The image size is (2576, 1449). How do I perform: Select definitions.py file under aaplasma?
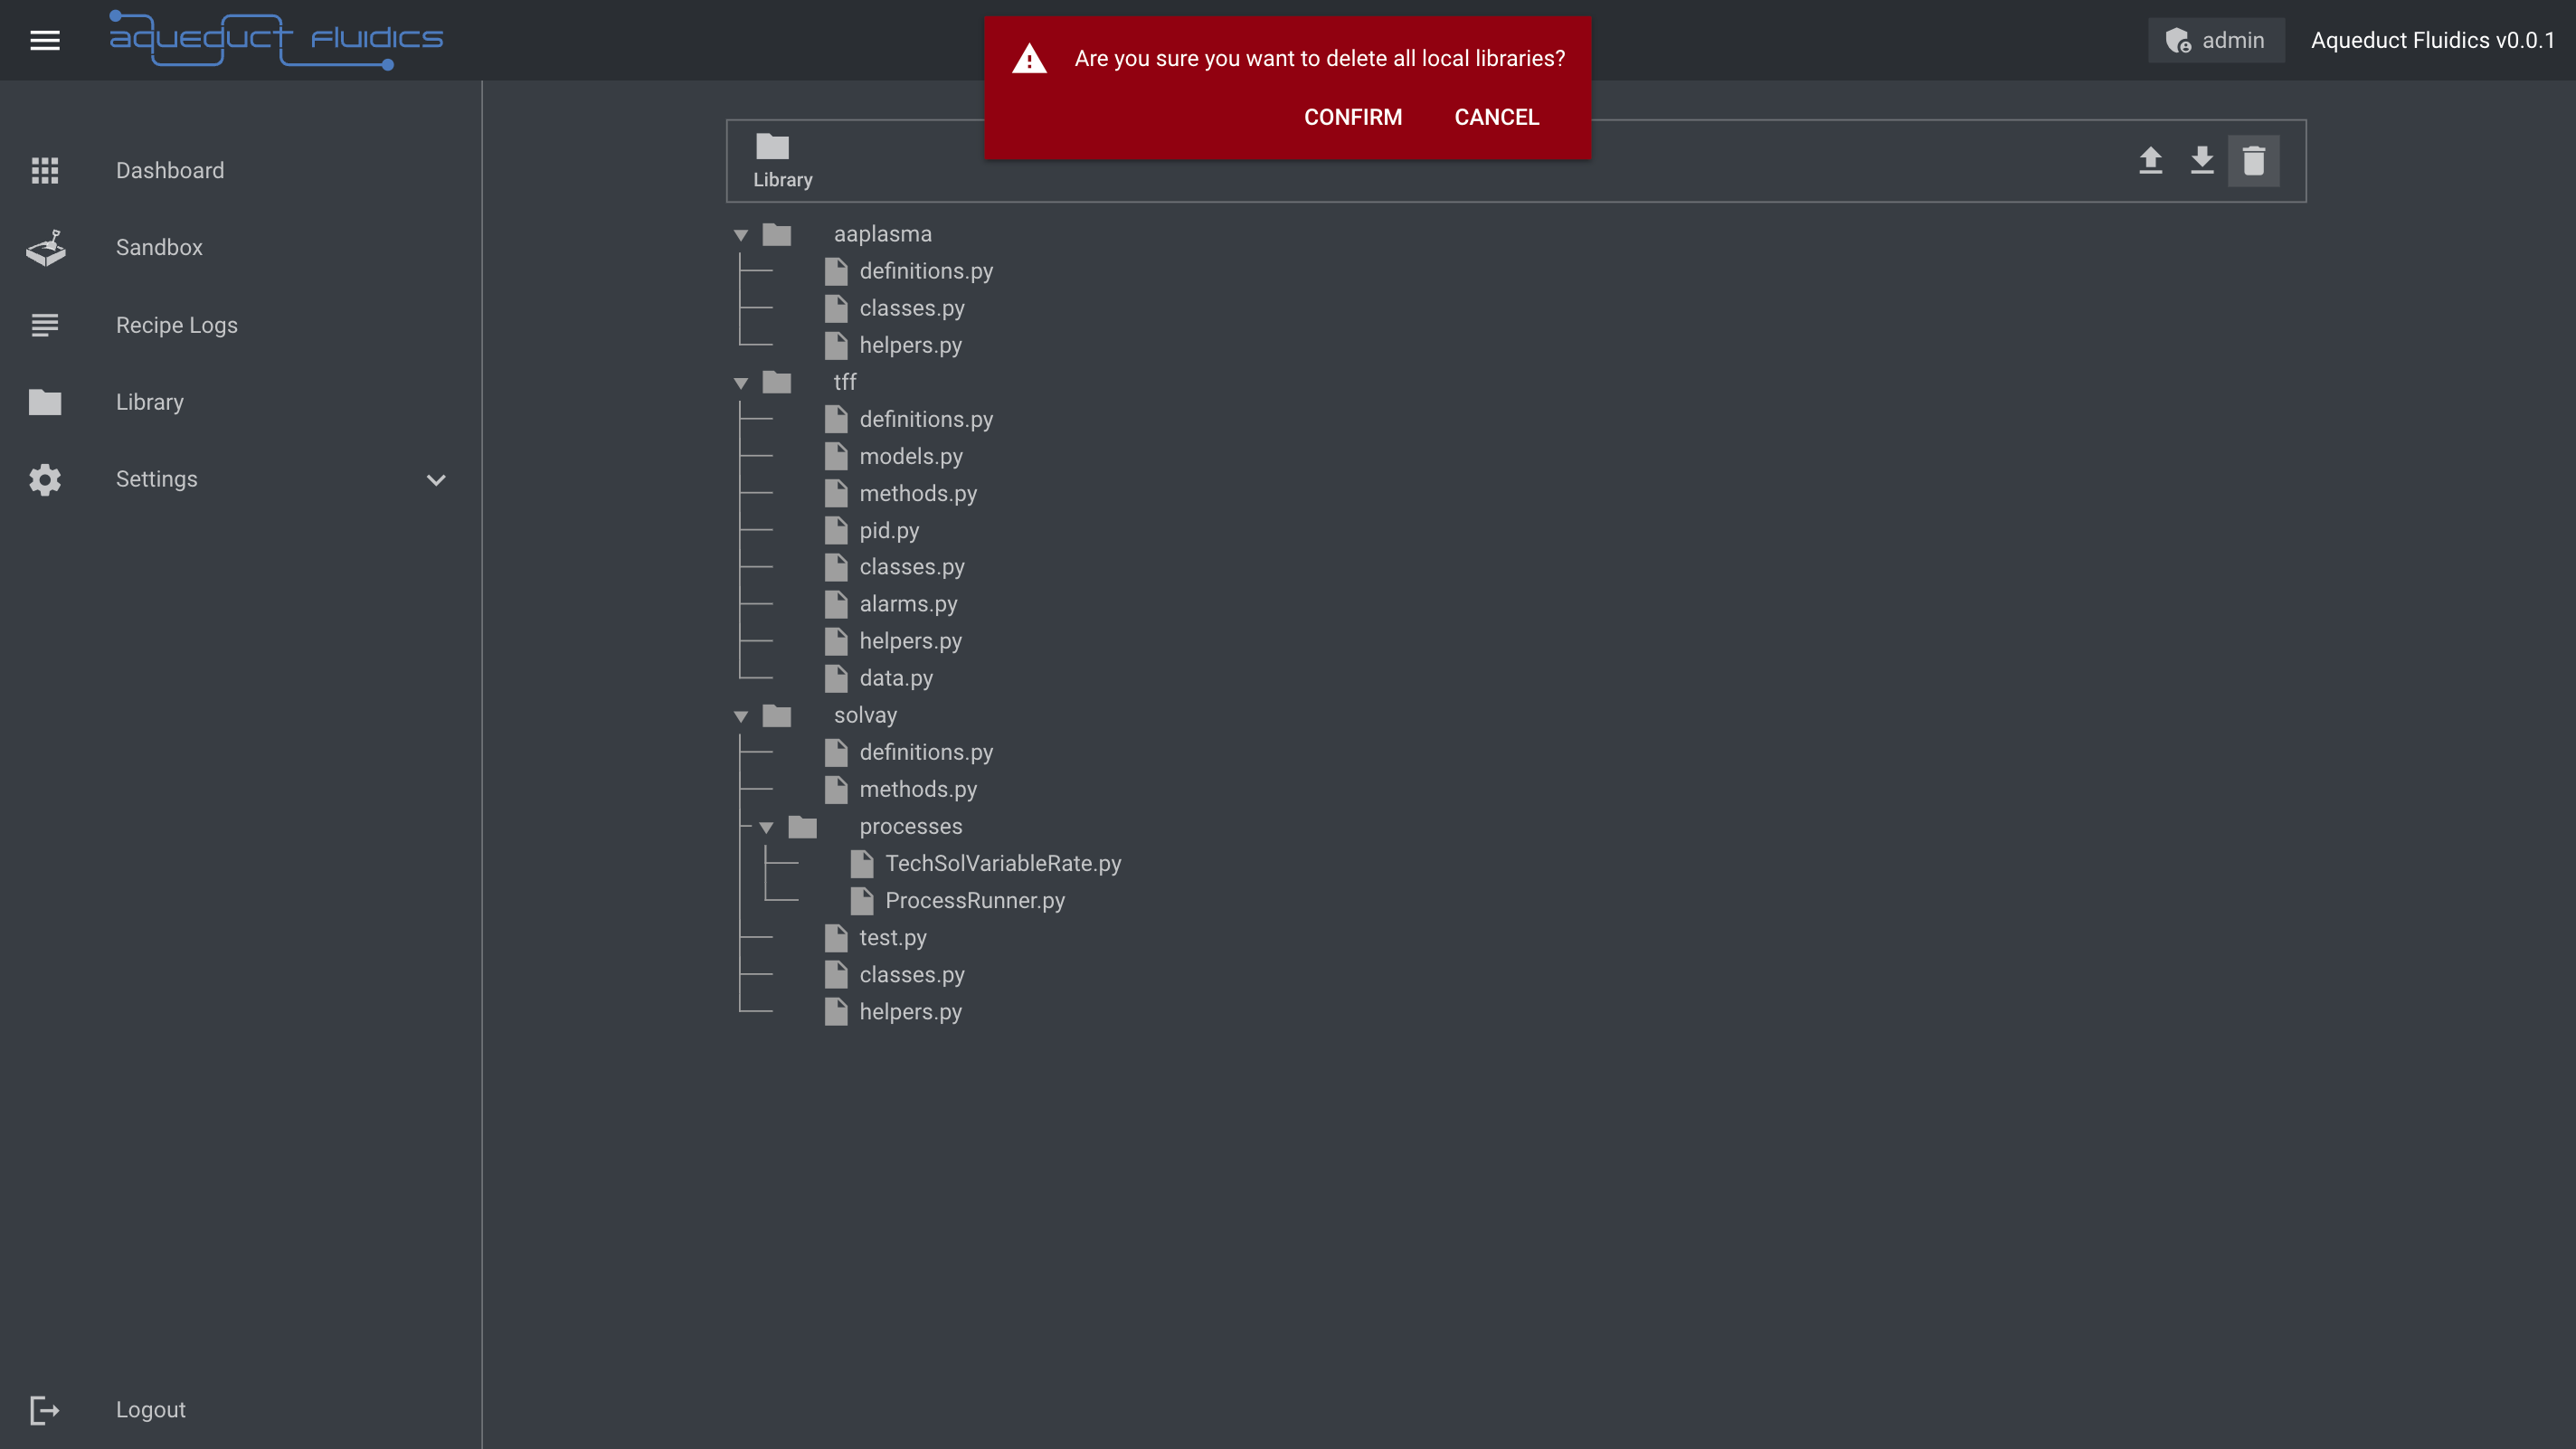925,270
